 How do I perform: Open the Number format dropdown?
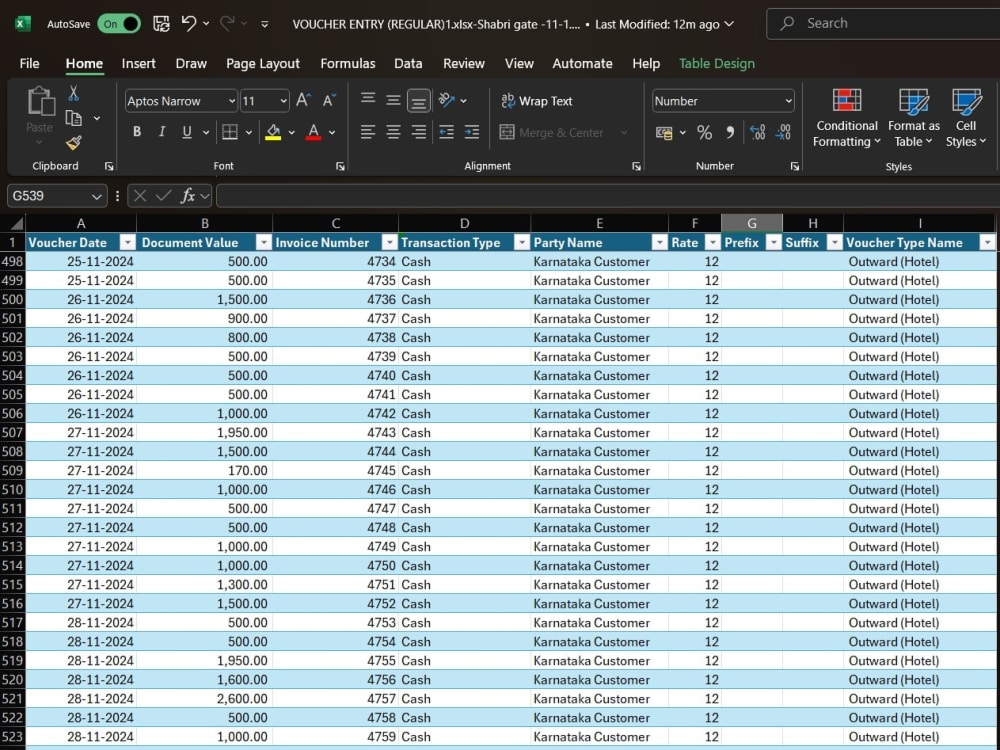(788, 101)
